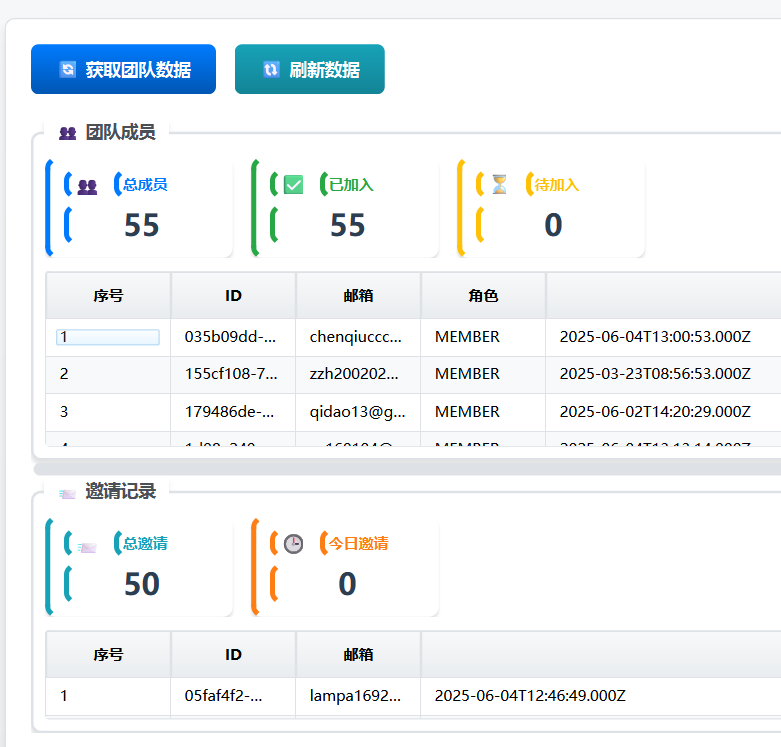Click the sync icon on 获取团队数据
The width and height of the screenshot is (781, 747).
coord(67,70)
